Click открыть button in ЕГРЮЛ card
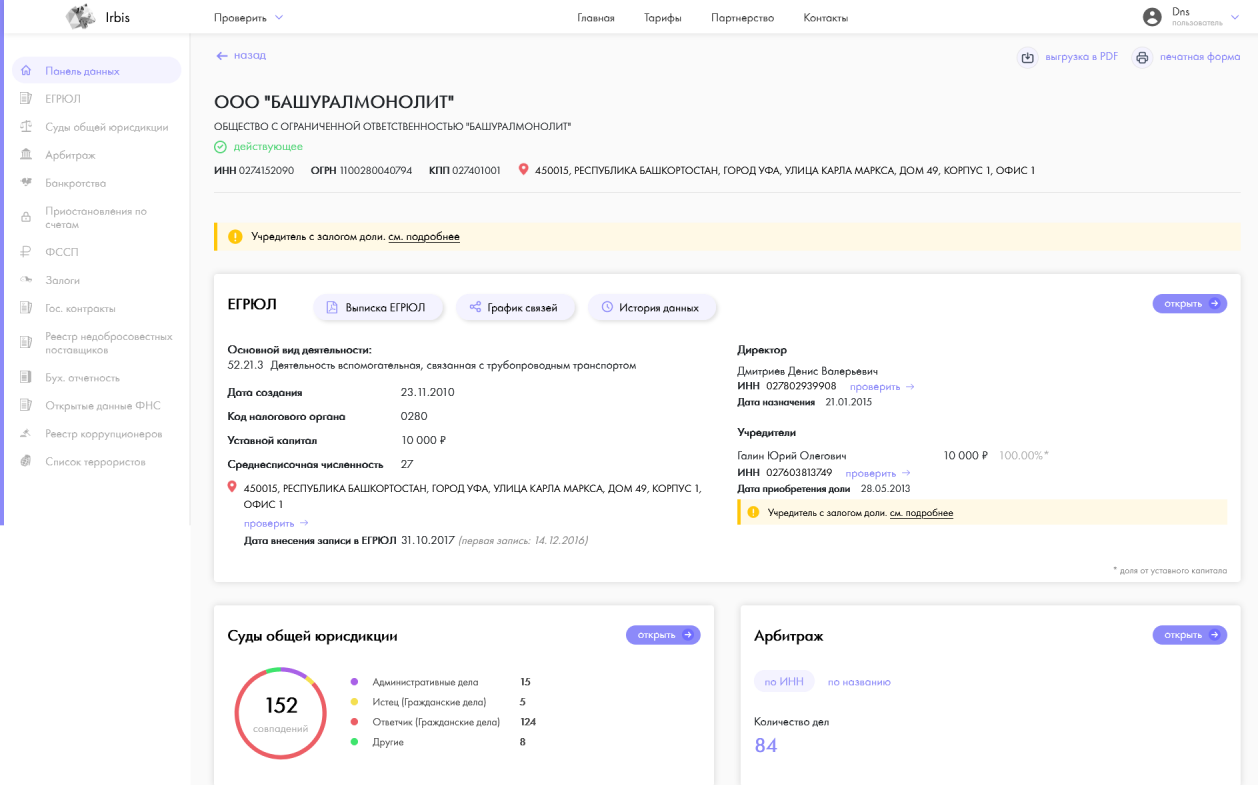The image size is (1258, 785). 1189,304
